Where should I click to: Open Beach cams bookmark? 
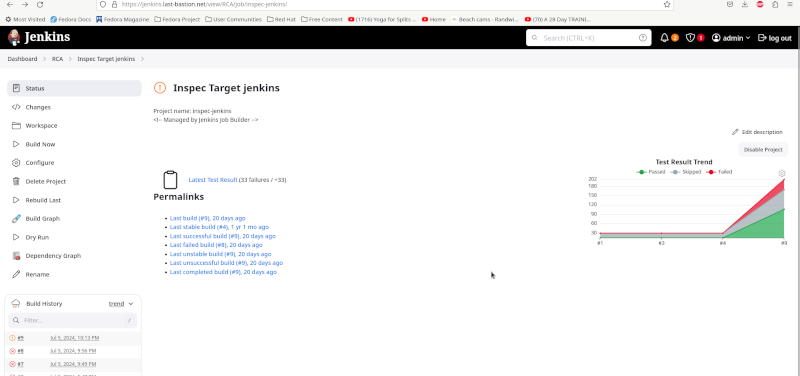click(x=484, y=19)
